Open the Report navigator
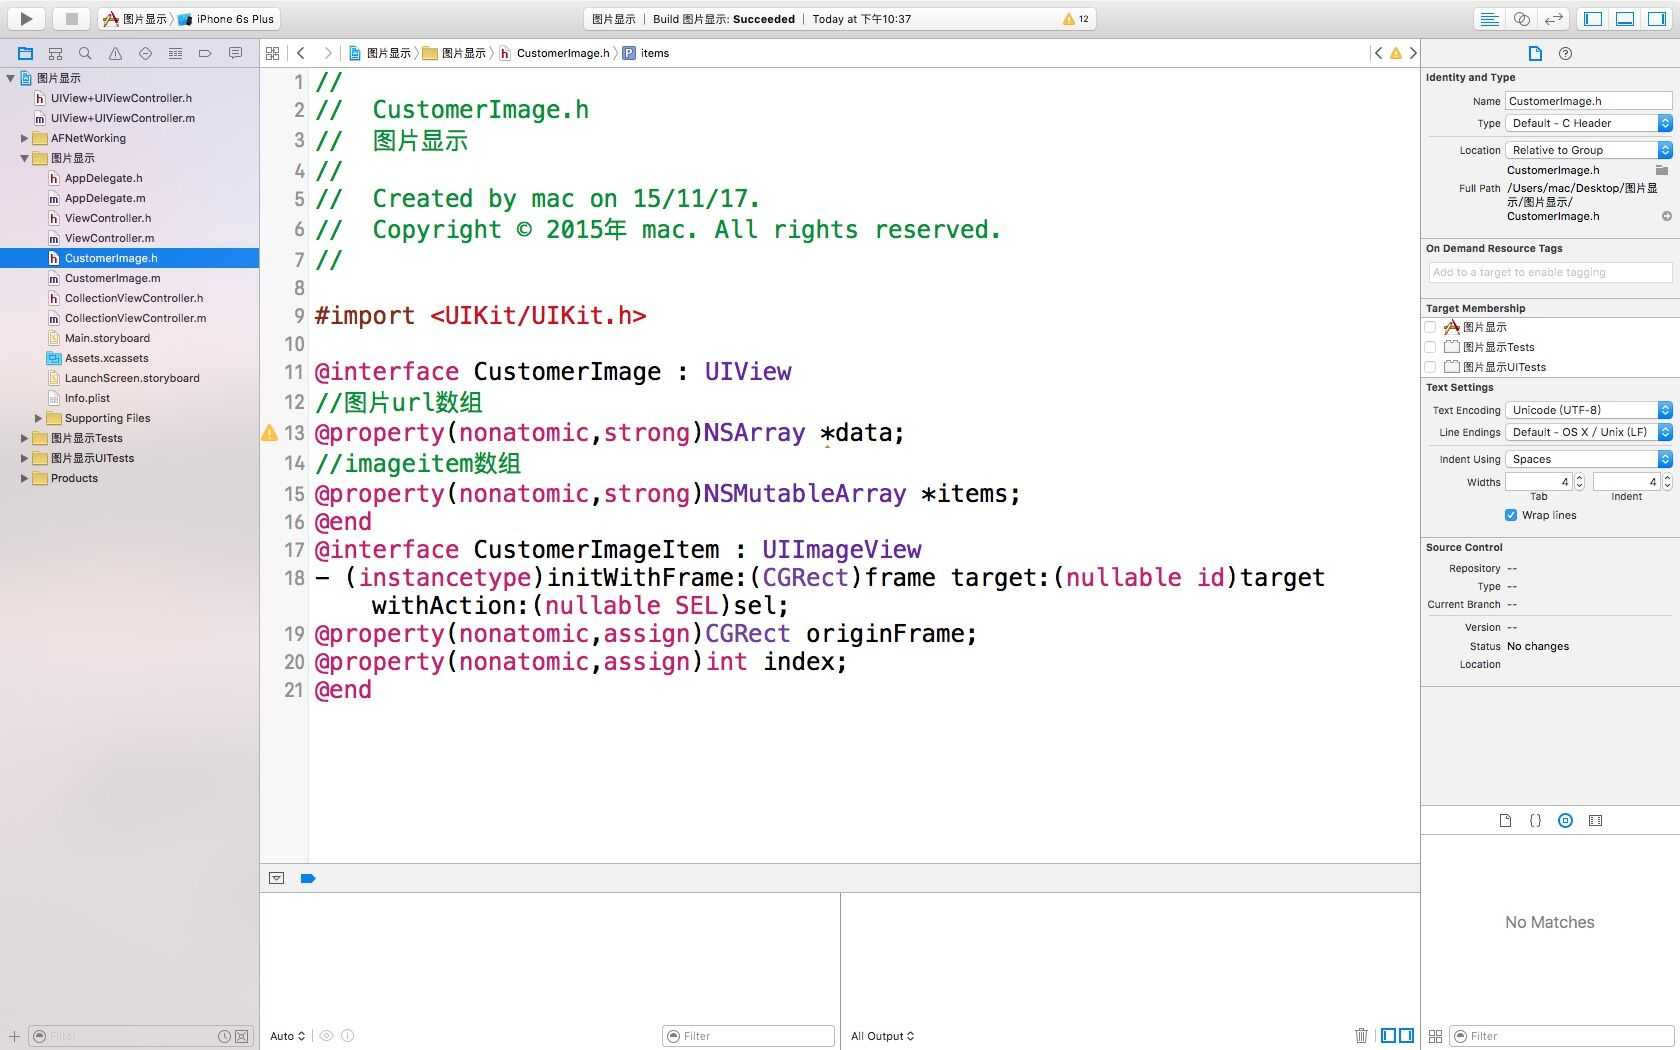This screenshot has width=1680, height=1050. 235,53
